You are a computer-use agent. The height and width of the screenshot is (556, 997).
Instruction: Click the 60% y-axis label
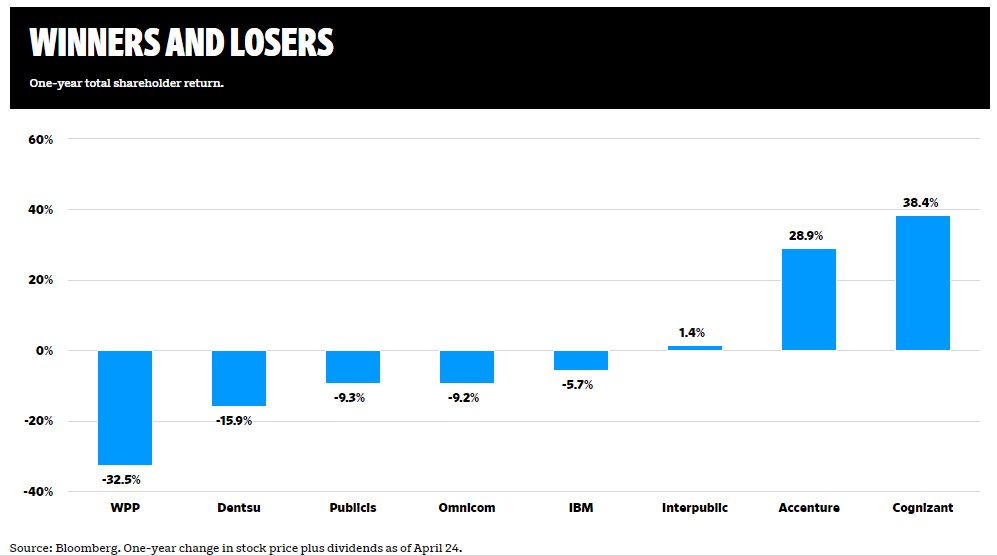(x=40, y=139)
